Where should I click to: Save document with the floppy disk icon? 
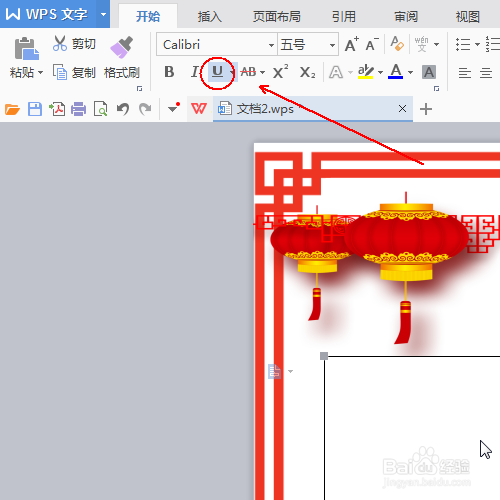[x=35, y=109]
